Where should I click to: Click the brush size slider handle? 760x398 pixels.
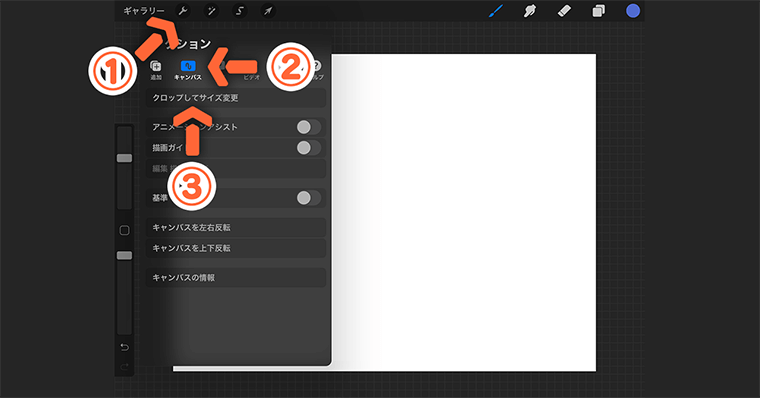(x=125, y=158)
